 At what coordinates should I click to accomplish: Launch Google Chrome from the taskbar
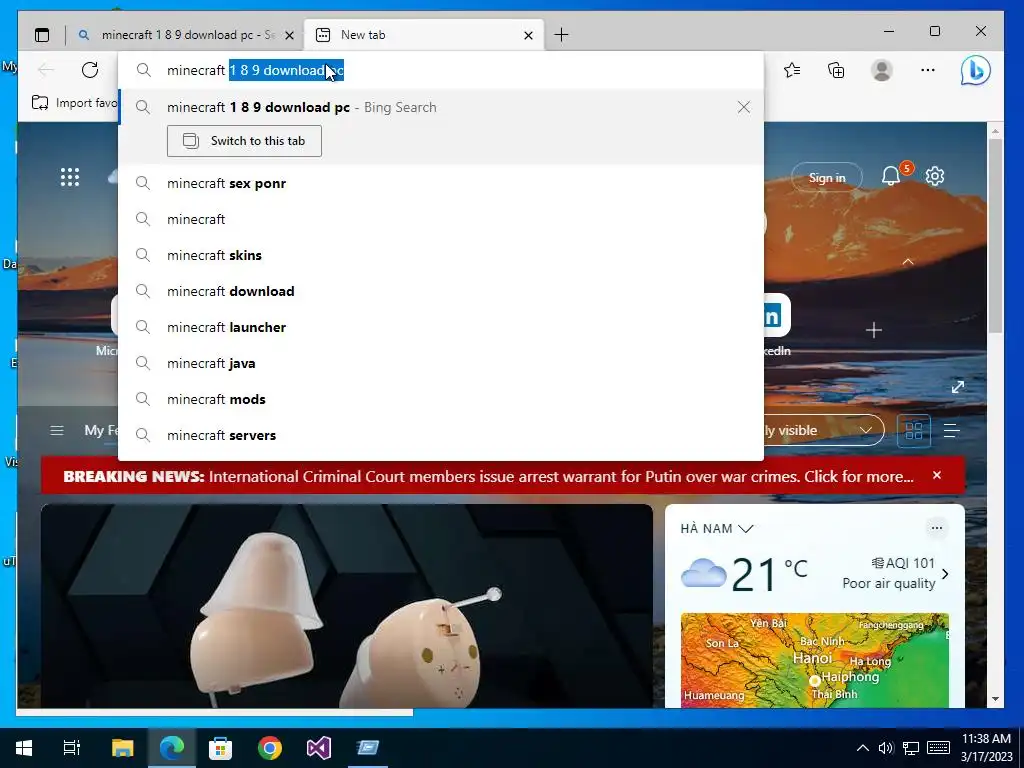click(270, 747)
